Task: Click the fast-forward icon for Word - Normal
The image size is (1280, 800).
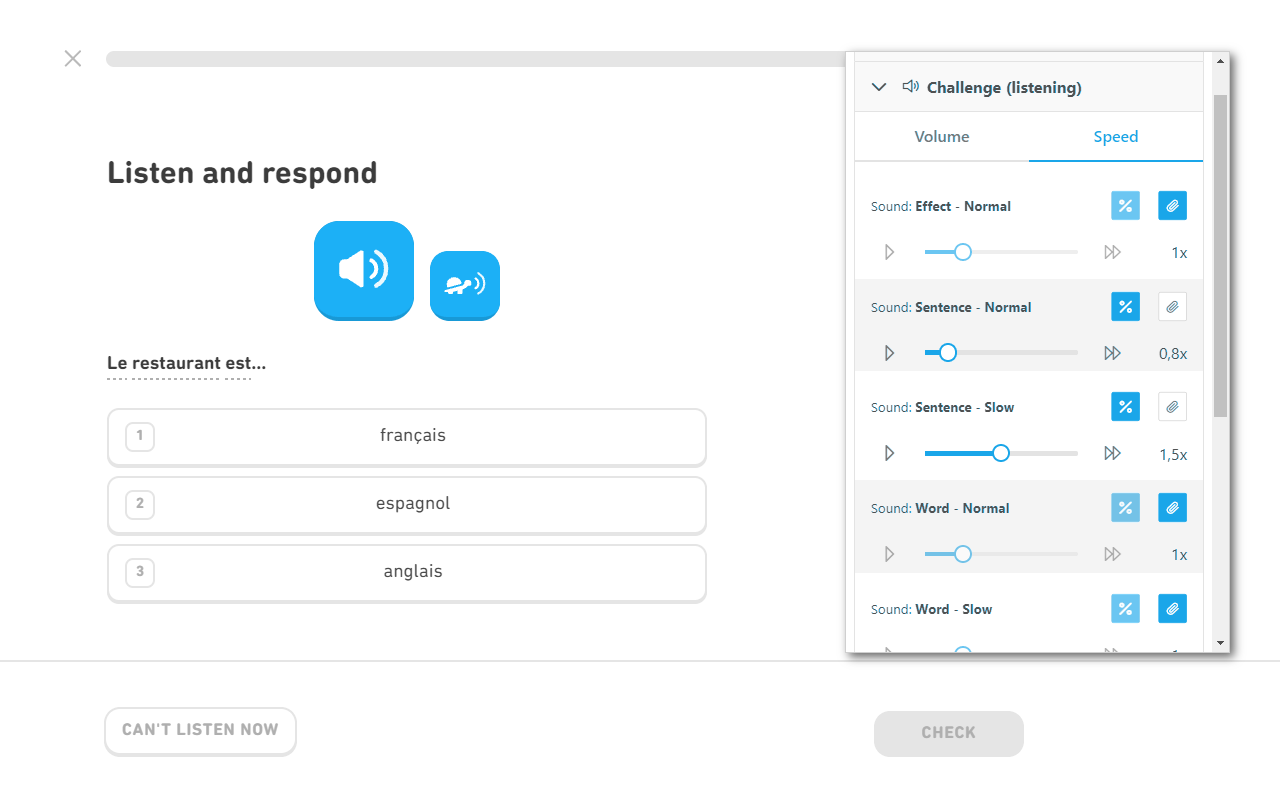Action: (x=1113, y=553)
